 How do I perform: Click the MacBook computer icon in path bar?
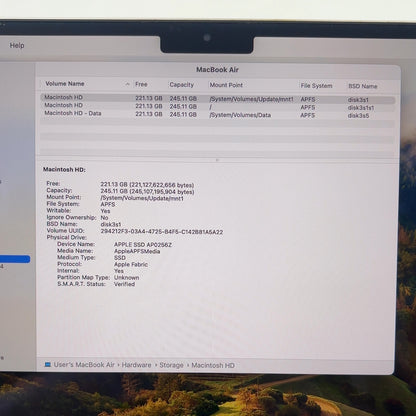[x=48, y=365]
